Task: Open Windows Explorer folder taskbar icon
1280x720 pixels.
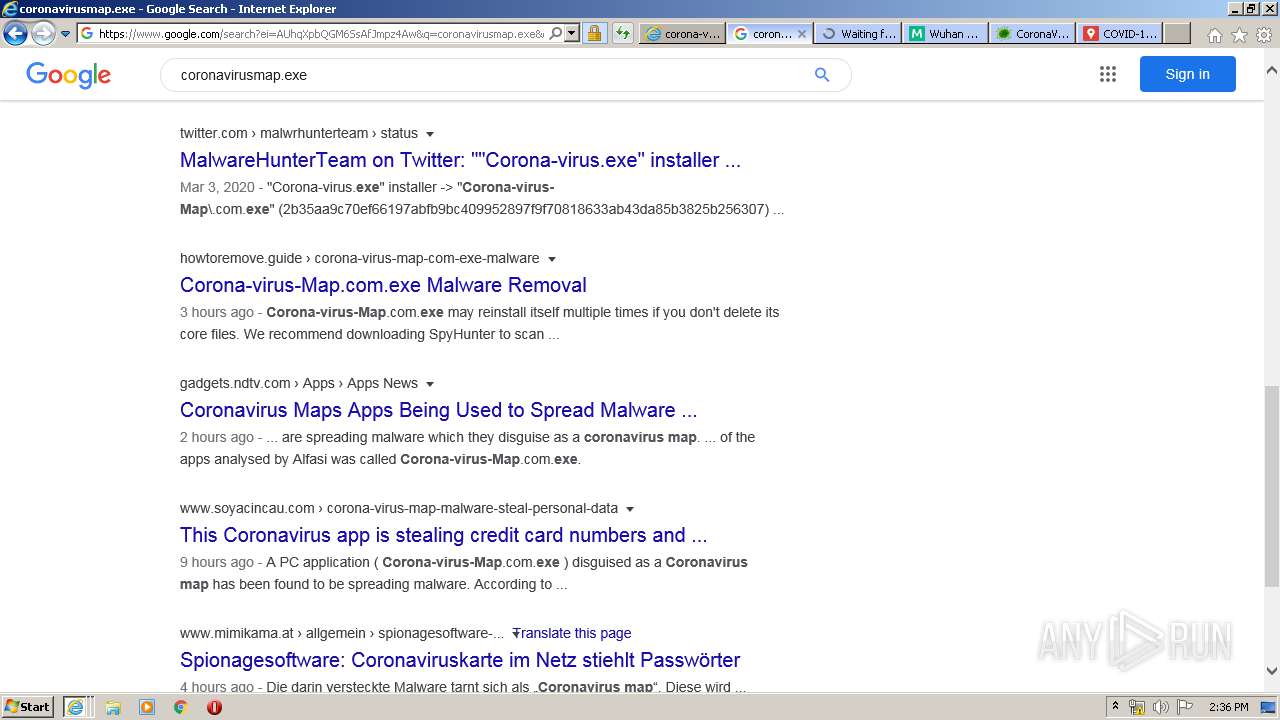Action: (113, 707)
